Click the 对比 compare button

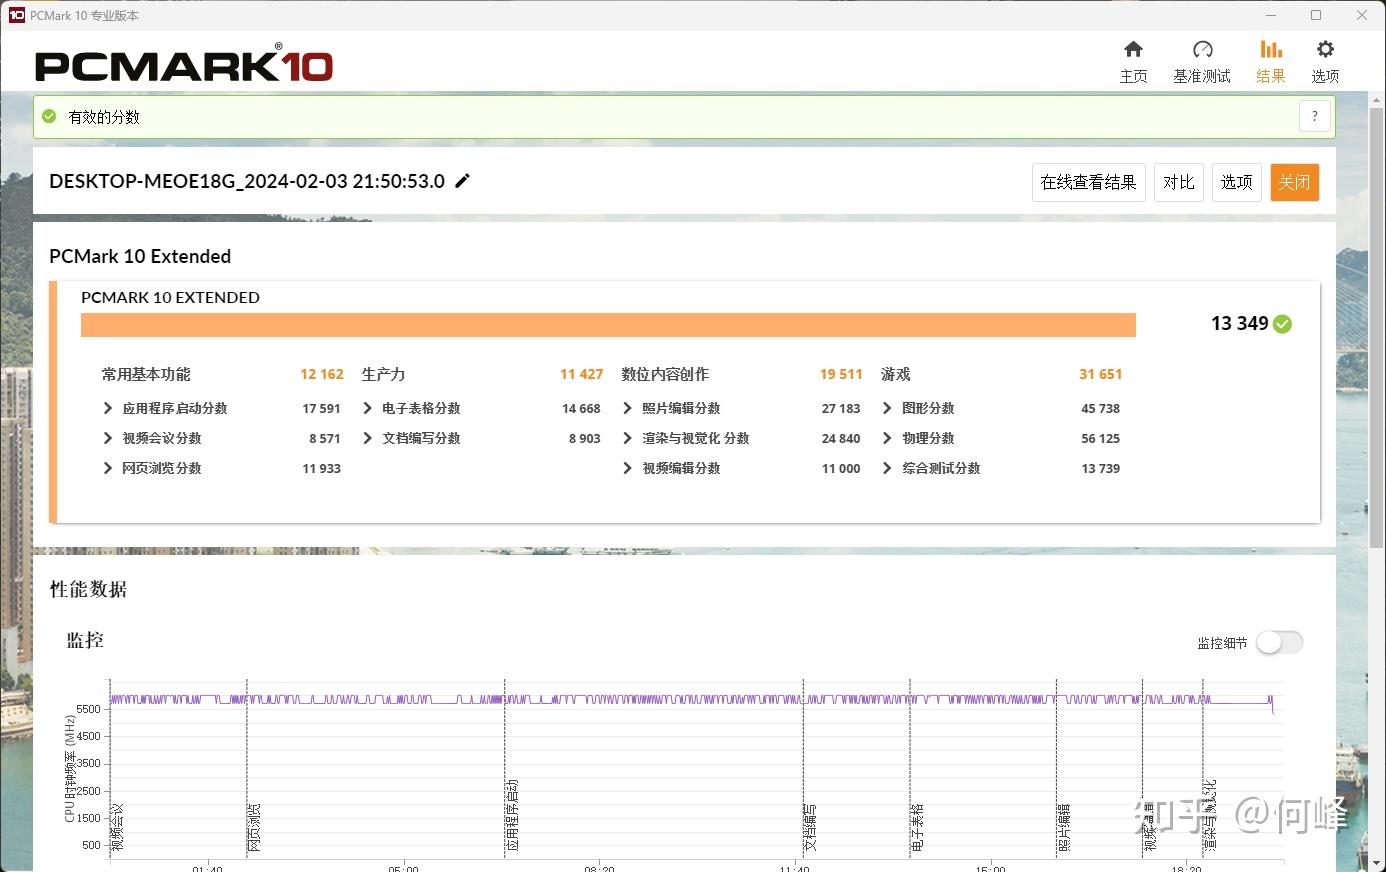tap(1178, 182)
